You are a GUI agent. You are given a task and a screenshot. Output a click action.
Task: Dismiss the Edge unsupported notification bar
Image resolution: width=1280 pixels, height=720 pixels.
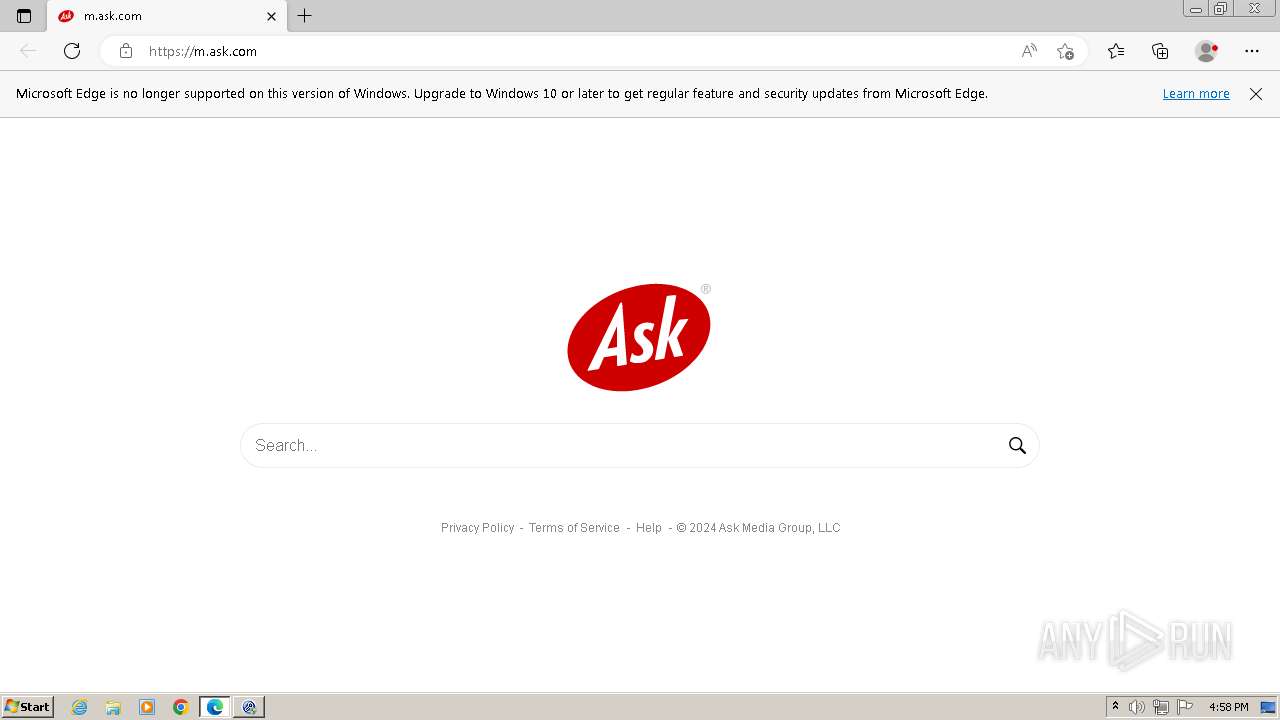[1256, 94]
